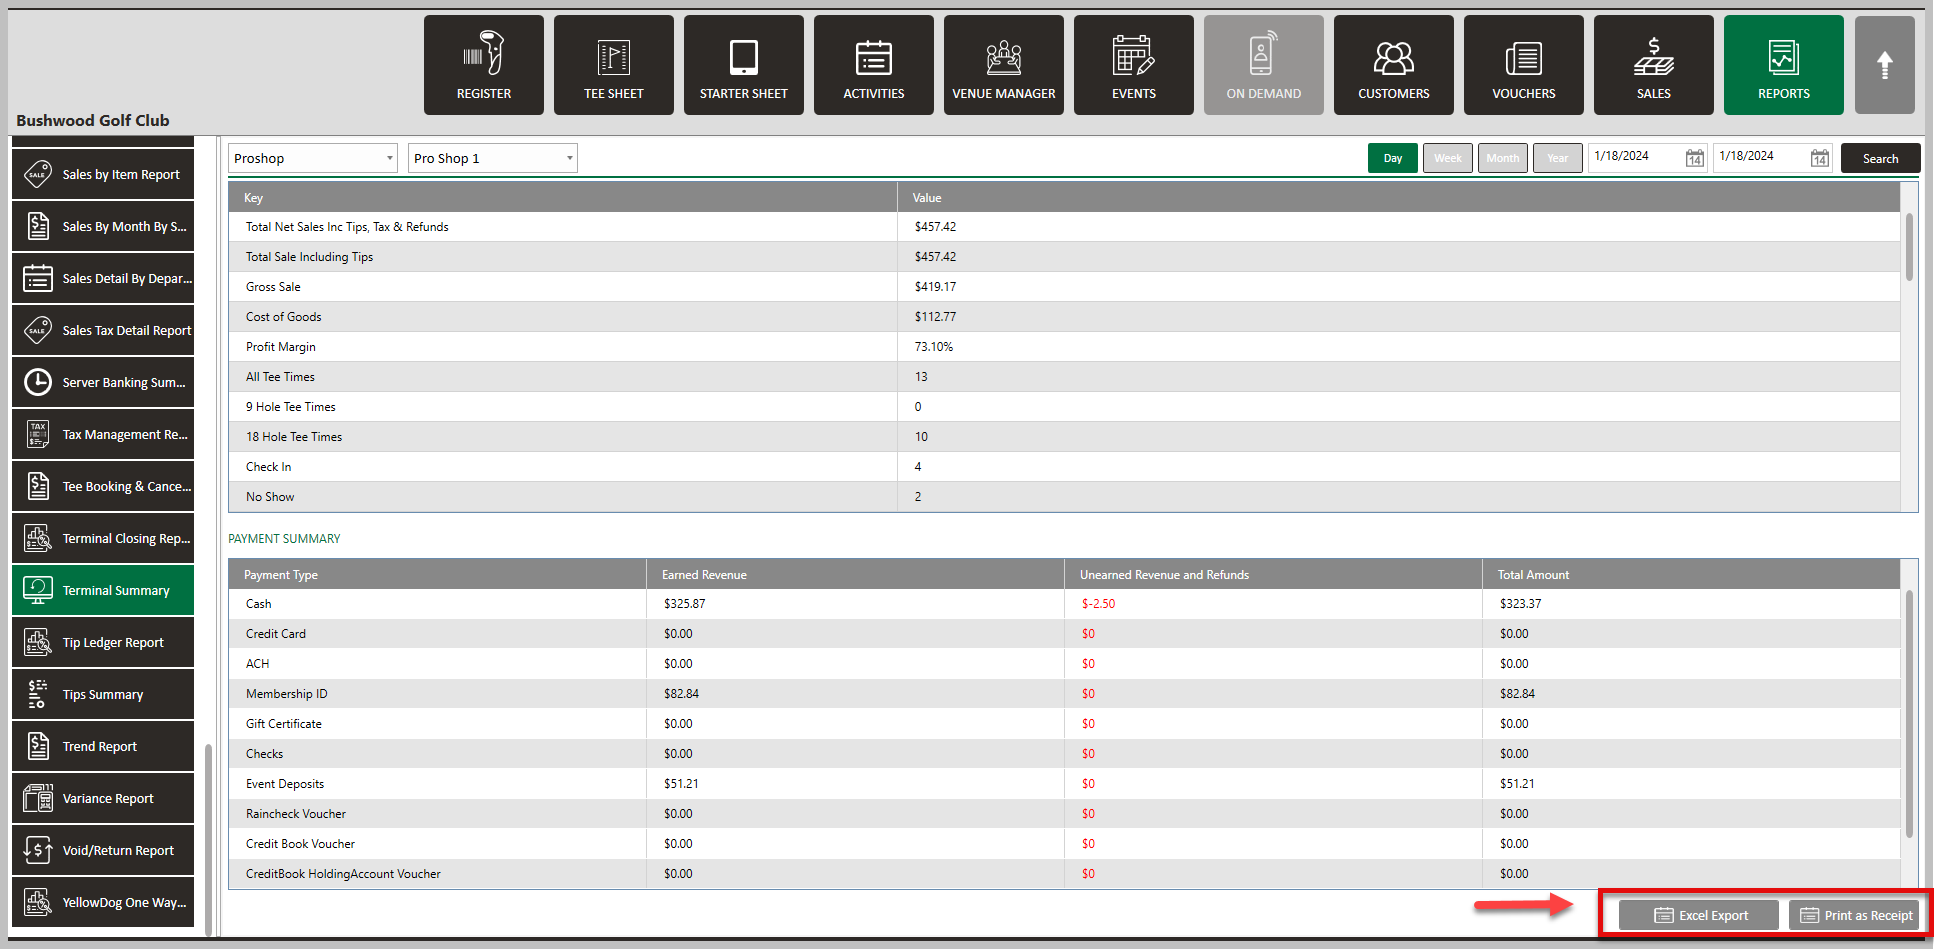The height and width of the screenshot is (949, 1934).
Task: Click the $-2.50 cash refund value
Action: [1098, 604]
